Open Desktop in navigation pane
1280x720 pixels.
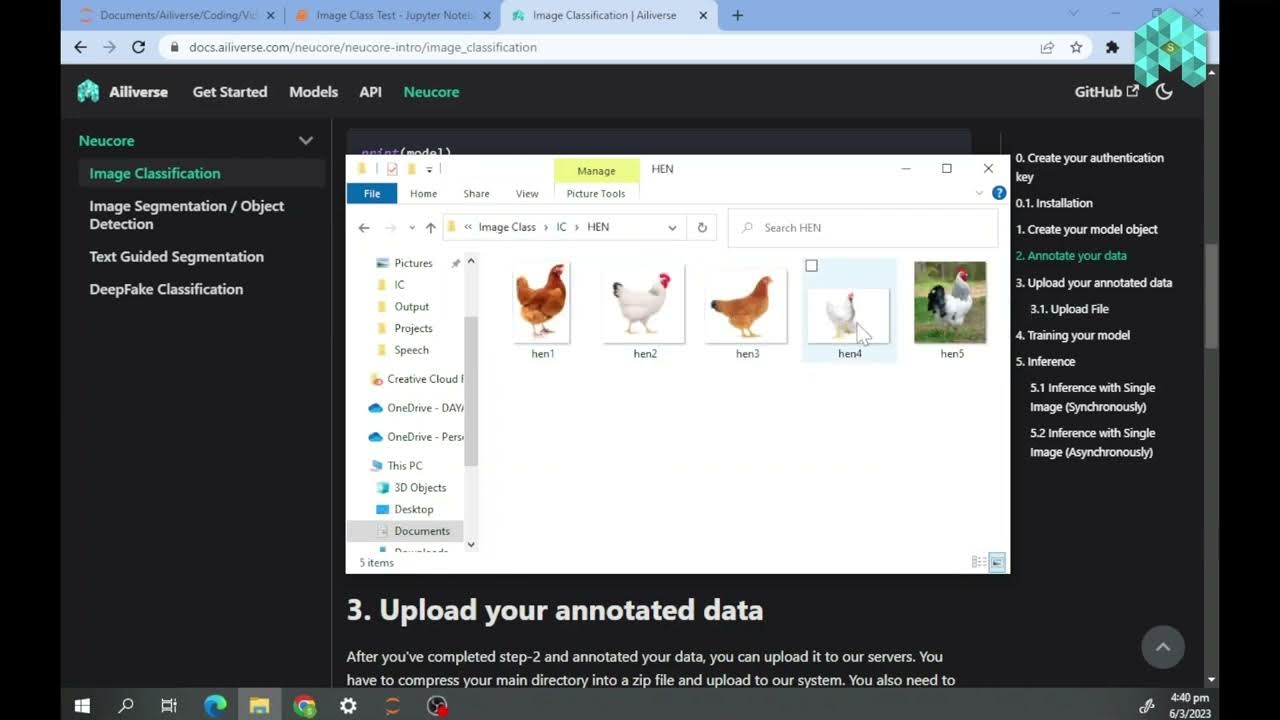[x=413, y=510]
